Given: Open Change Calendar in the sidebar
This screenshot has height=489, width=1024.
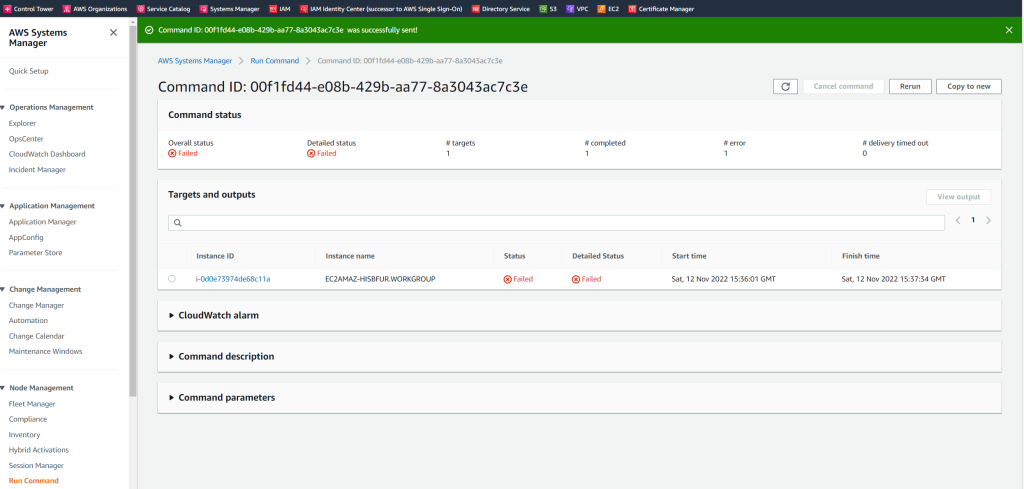Looking at the screenshot, I should [37, 336].
